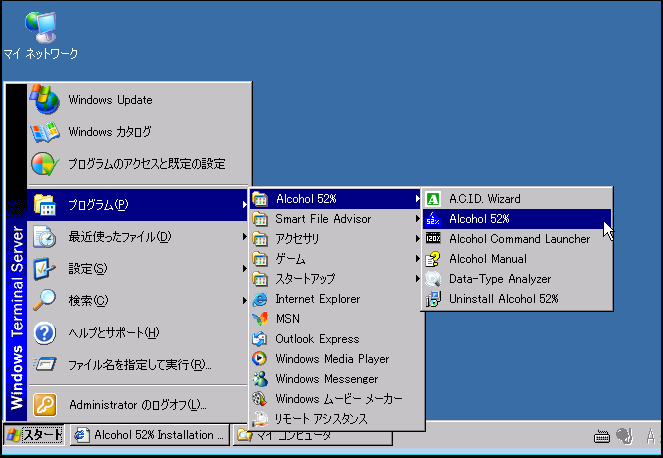Click the Outlook Express icon
Viewport: 663px width, 458px height.
click(x=260, y=339)
